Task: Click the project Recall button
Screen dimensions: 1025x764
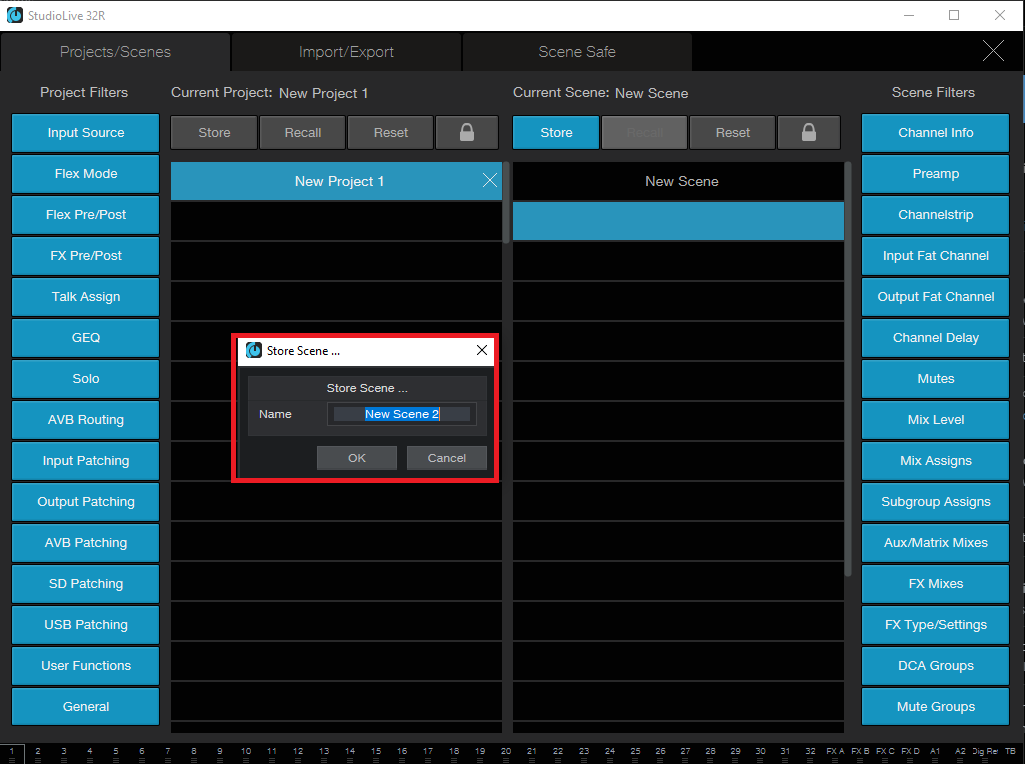Action: click(x=303, y=133)
